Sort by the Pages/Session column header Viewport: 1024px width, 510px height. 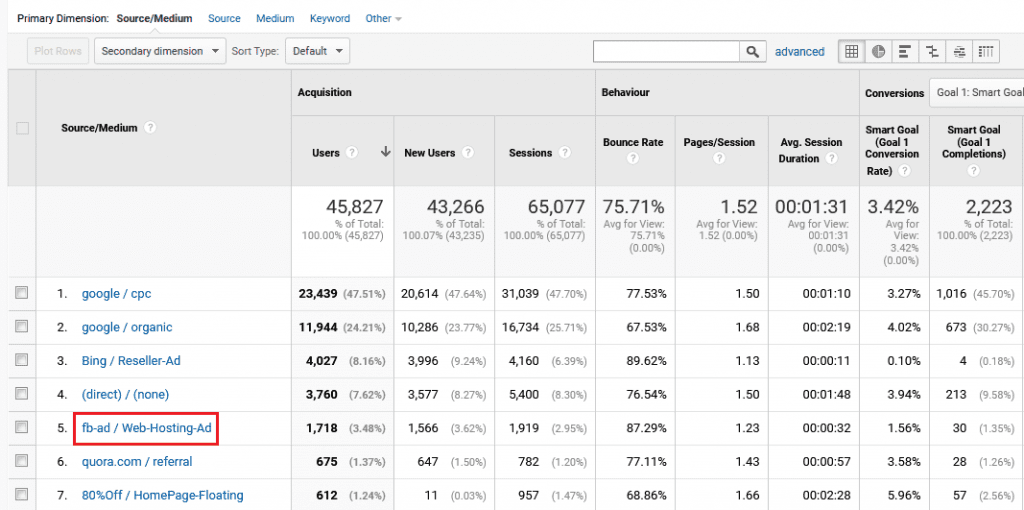click(719, 142)
